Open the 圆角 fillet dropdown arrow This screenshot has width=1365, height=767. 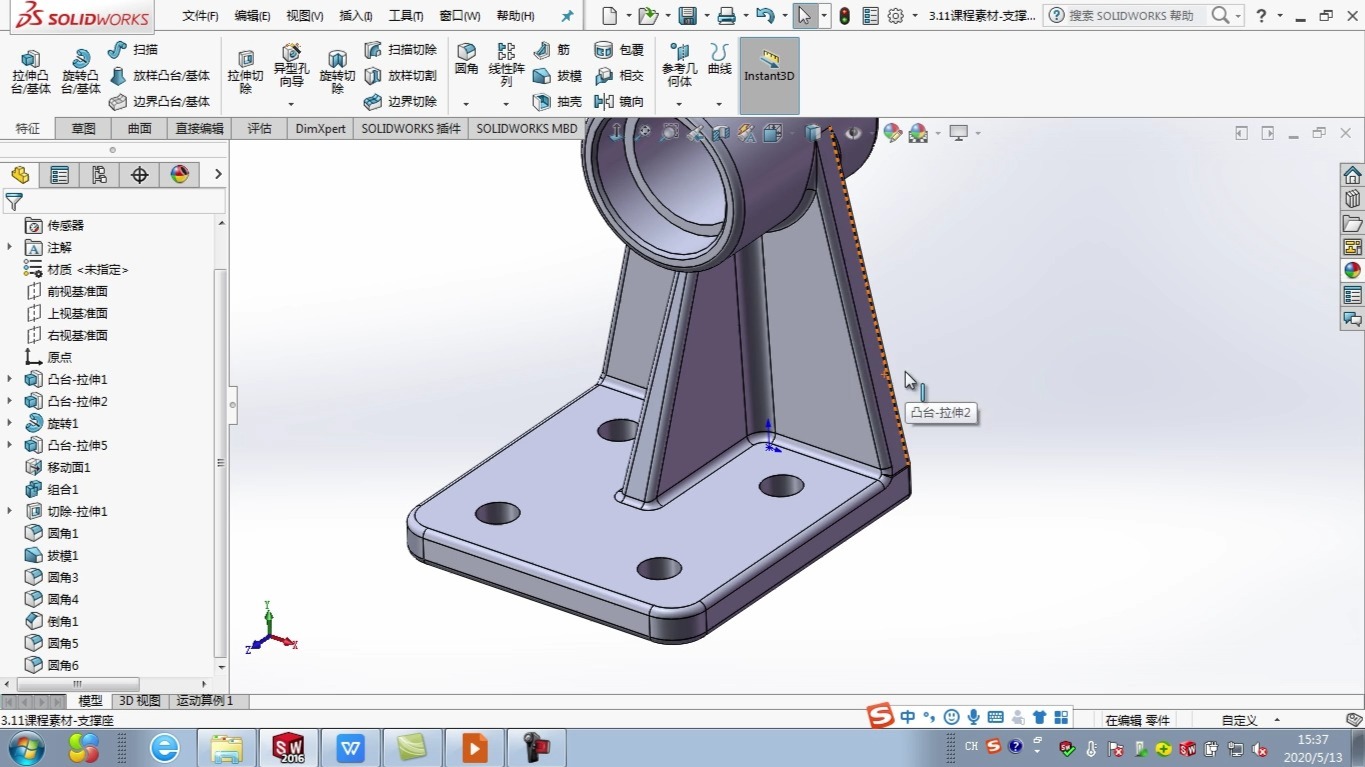click(466, 104)
